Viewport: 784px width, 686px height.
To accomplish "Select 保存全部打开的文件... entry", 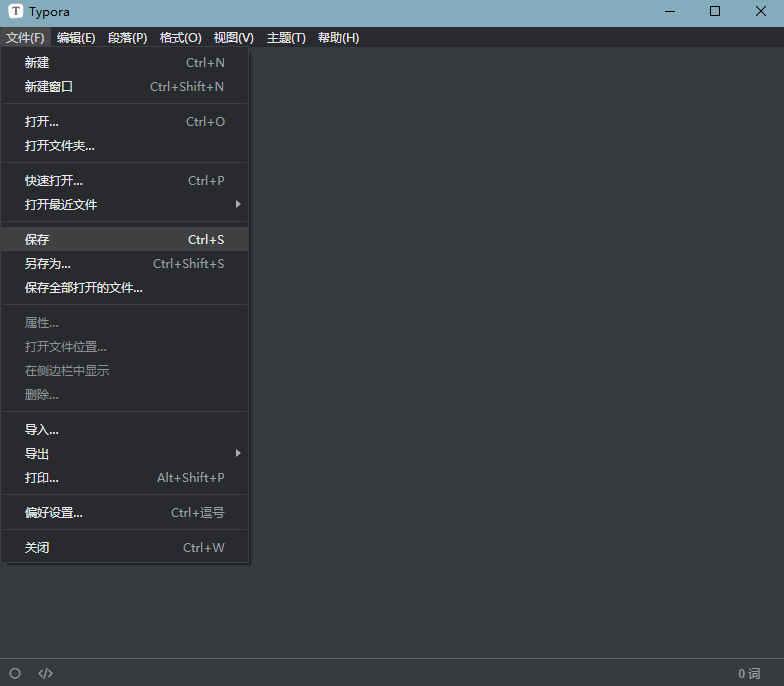I will coord(124,288).
